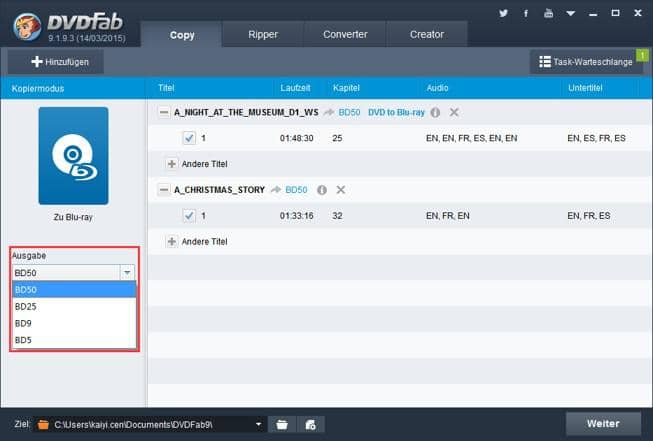Click the Ziel destination path field
Screen dimensions: 653x441
[150, 425]
